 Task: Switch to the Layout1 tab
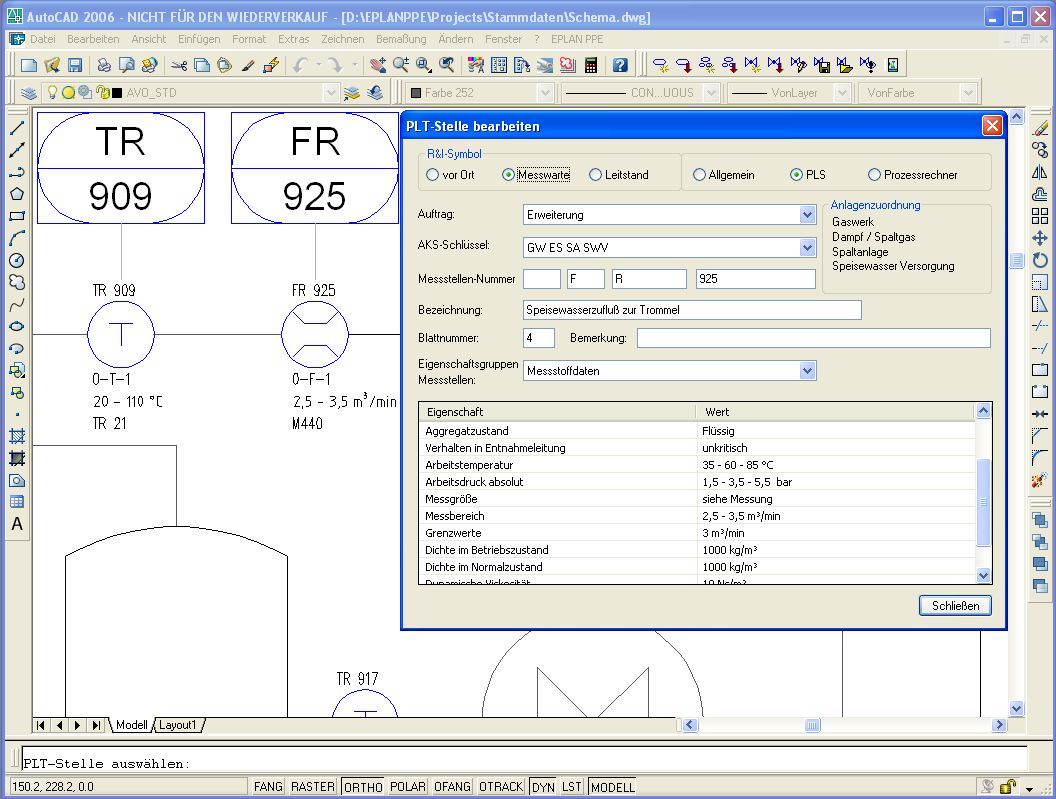point(179,725)
